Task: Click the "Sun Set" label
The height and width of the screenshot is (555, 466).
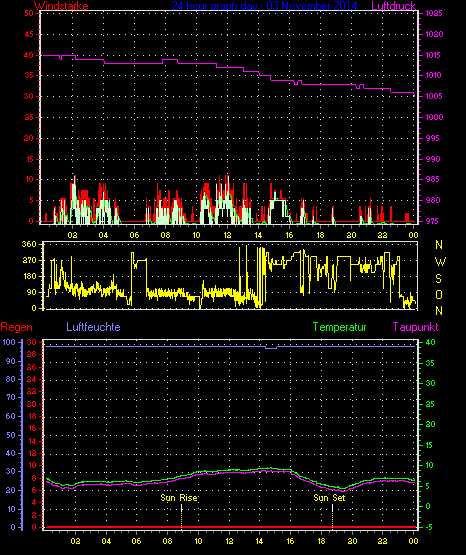Action: tap(329, 498)
